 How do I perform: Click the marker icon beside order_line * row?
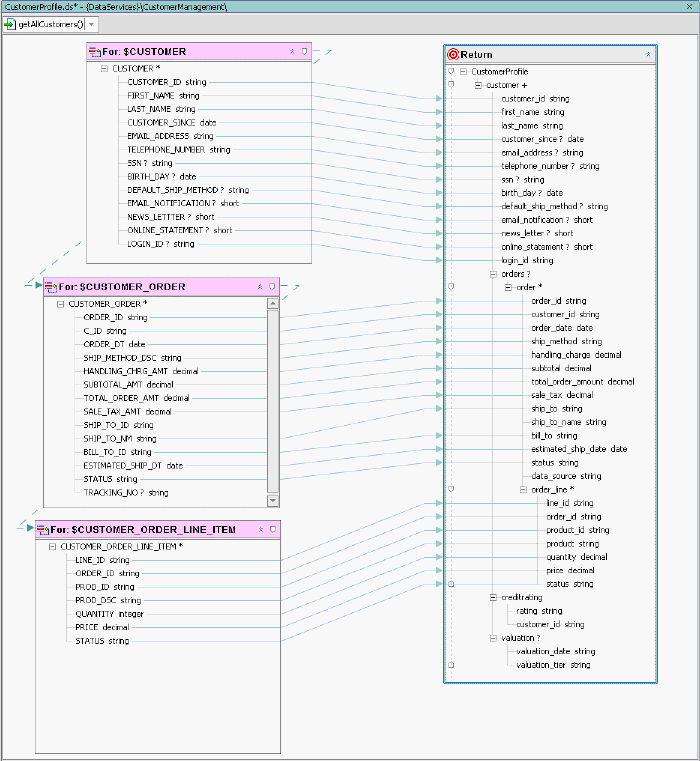[x=451, y=489]
